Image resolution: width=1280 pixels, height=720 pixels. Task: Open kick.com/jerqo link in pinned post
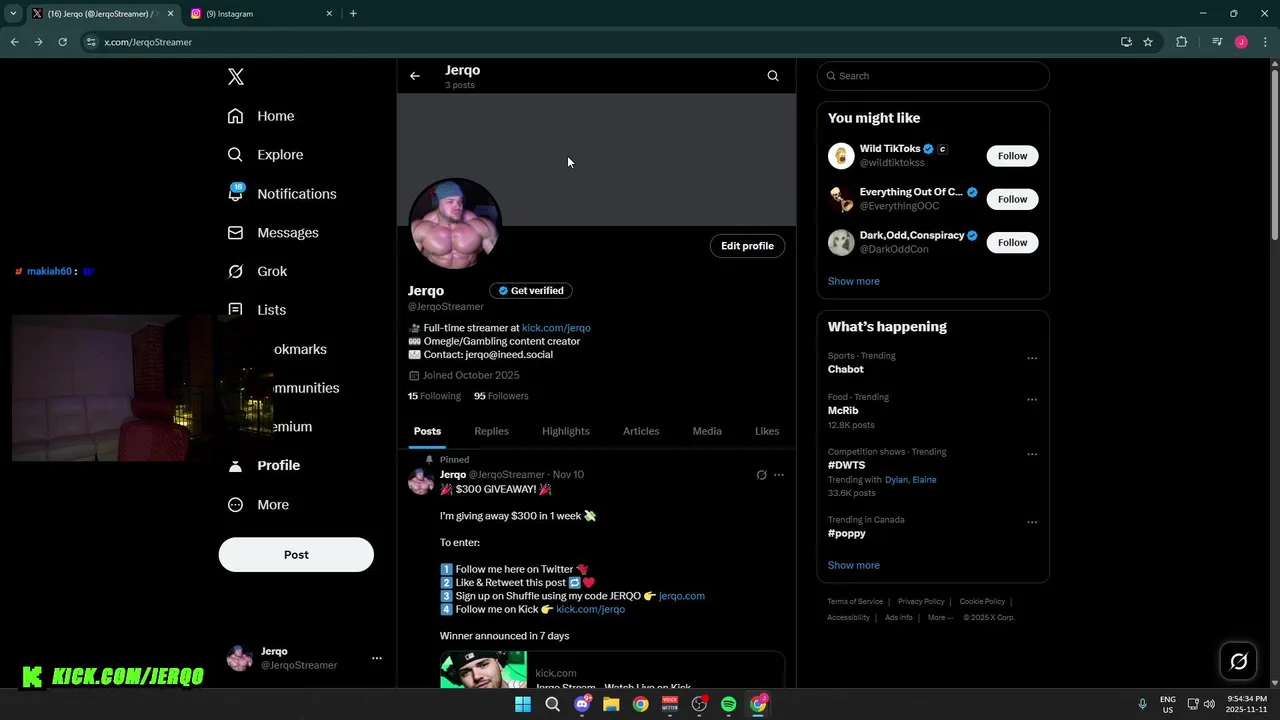pos(590,609)
